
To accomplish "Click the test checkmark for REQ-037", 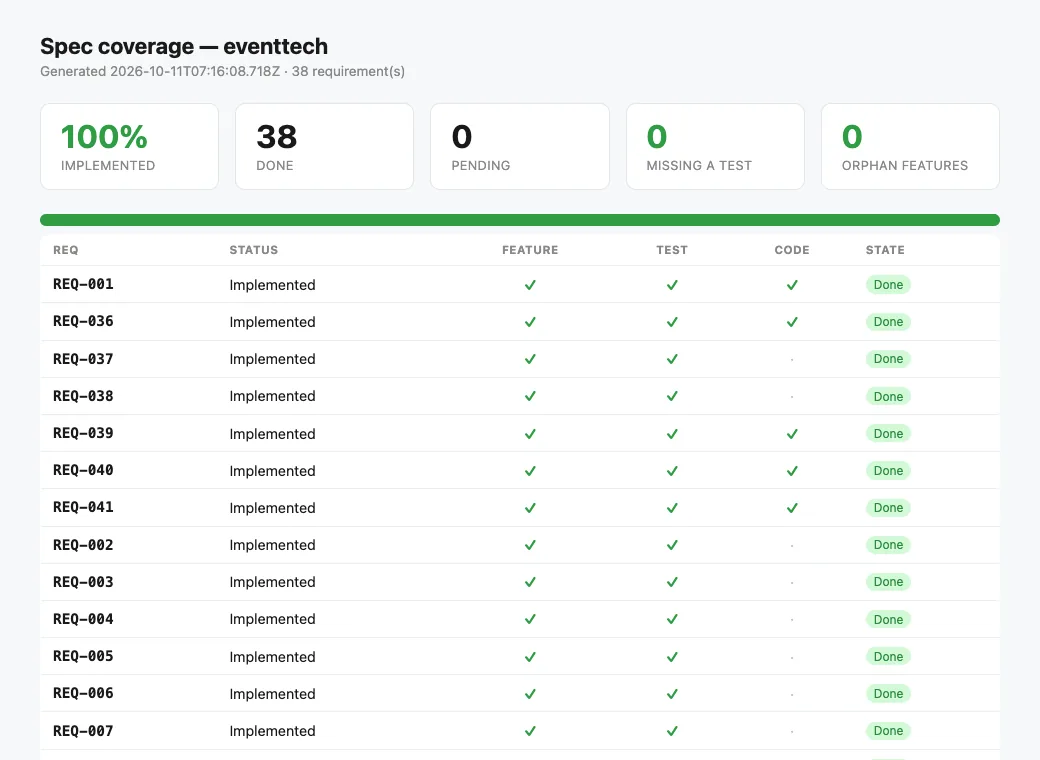I will (672, 359).
